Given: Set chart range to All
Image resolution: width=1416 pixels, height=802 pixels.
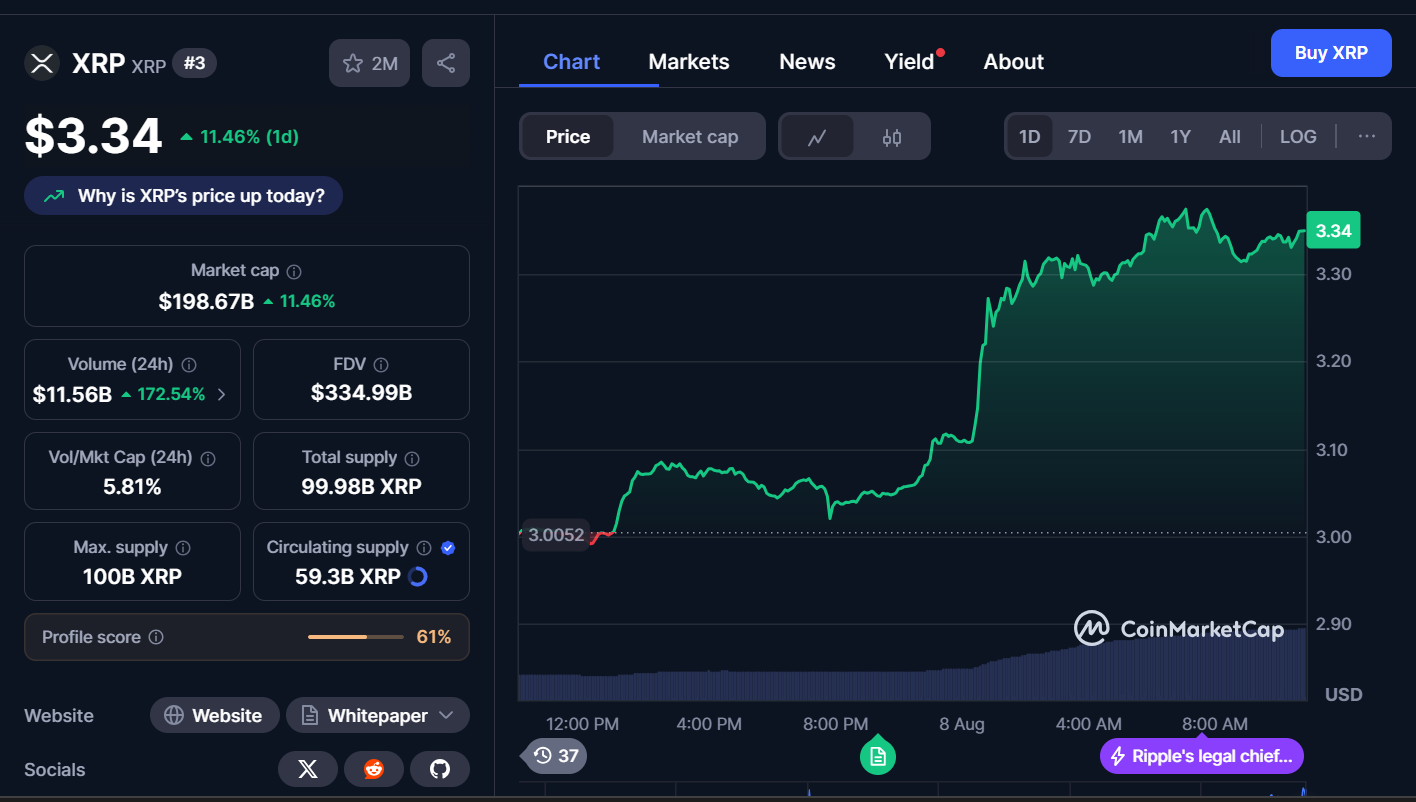Looking at the screenshot, I should (x=1230, y=137).
